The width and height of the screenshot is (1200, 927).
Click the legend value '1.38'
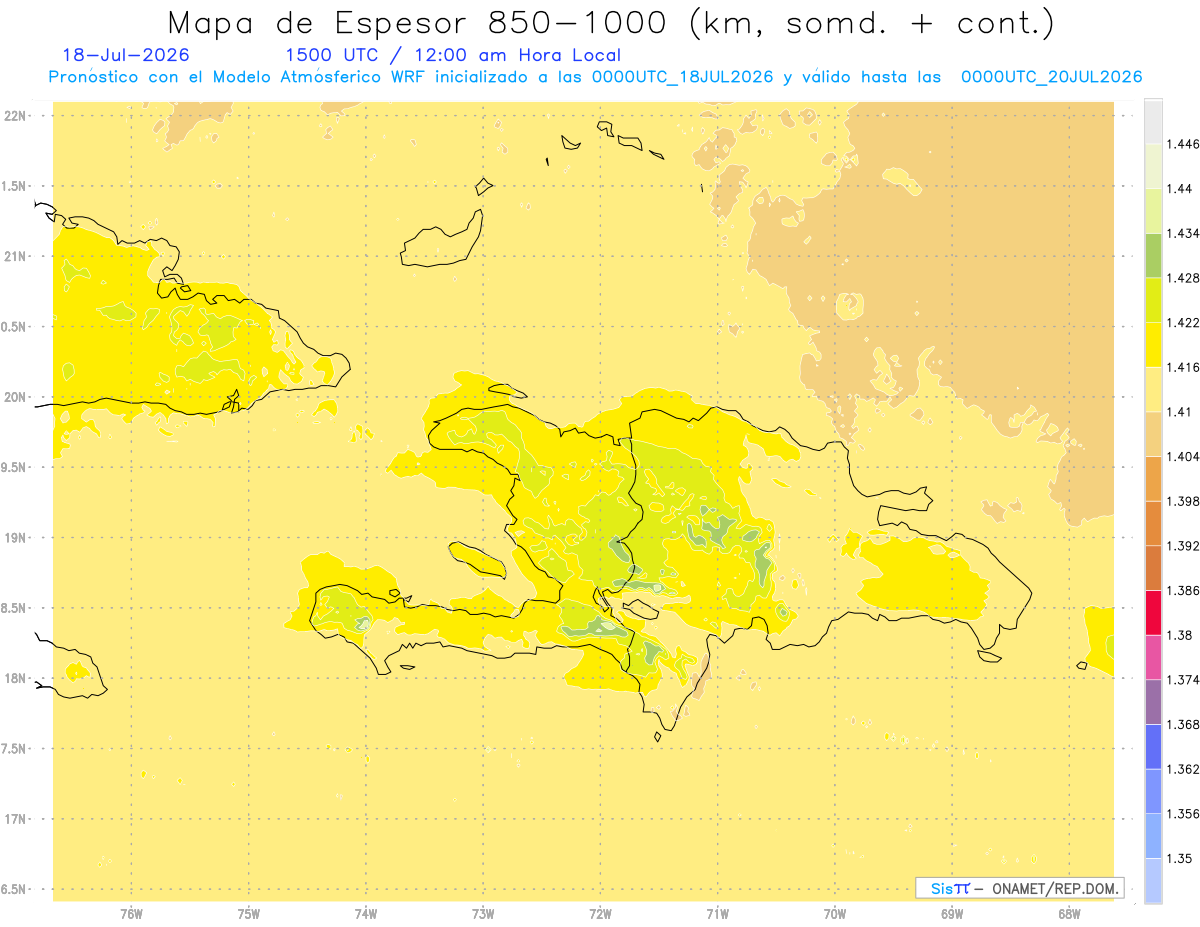pyautogui.click(x=1179, y=635)
